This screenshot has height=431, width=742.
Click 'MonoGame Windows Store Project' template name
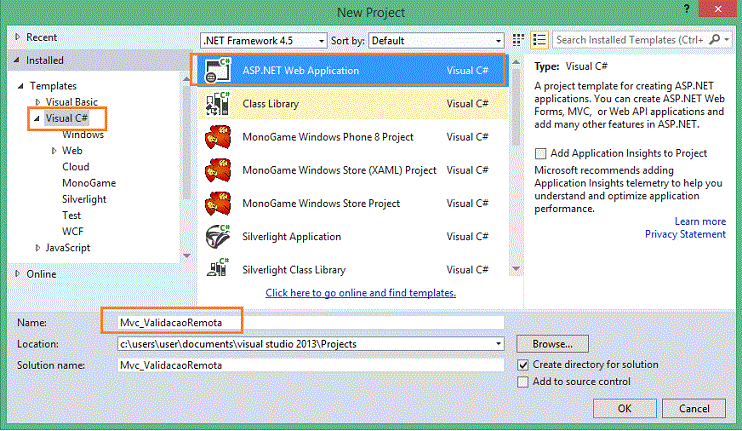point(321,203)
